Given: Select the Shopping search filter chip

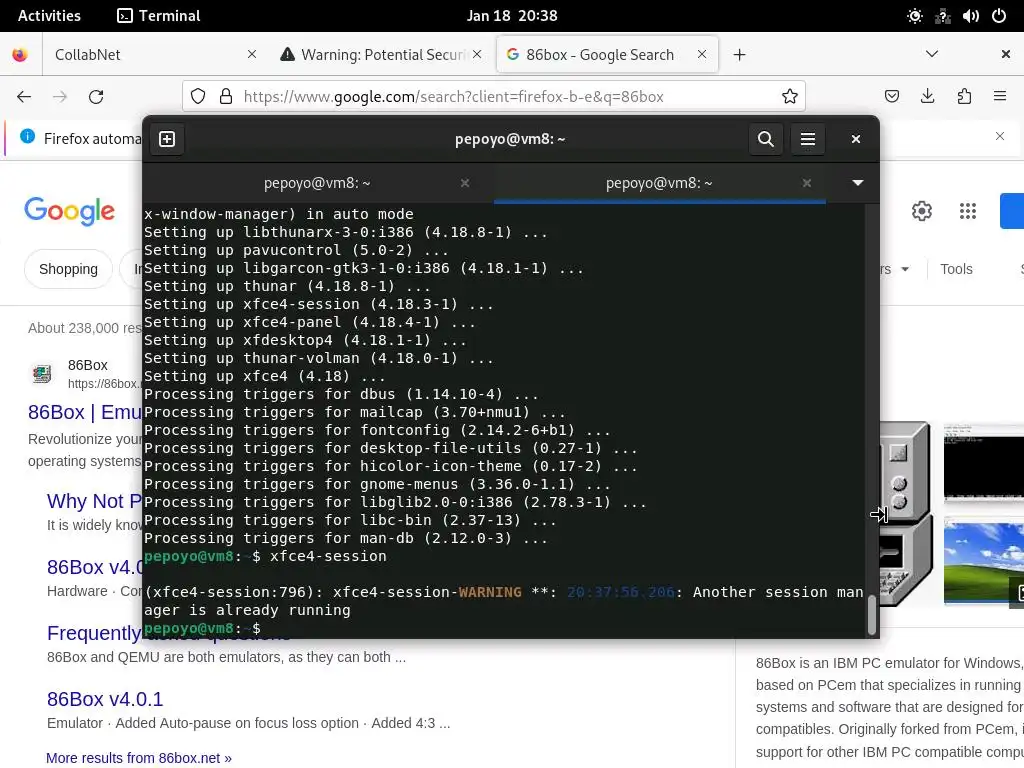Looking at the screenshot, I should point(69,269).
